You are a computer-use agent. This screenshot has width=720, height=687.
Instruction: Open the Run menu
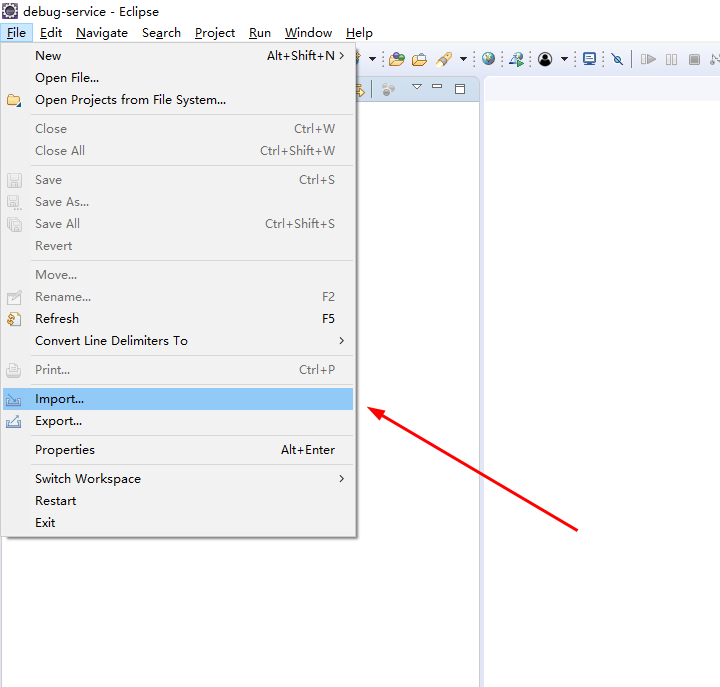(260, 33)
